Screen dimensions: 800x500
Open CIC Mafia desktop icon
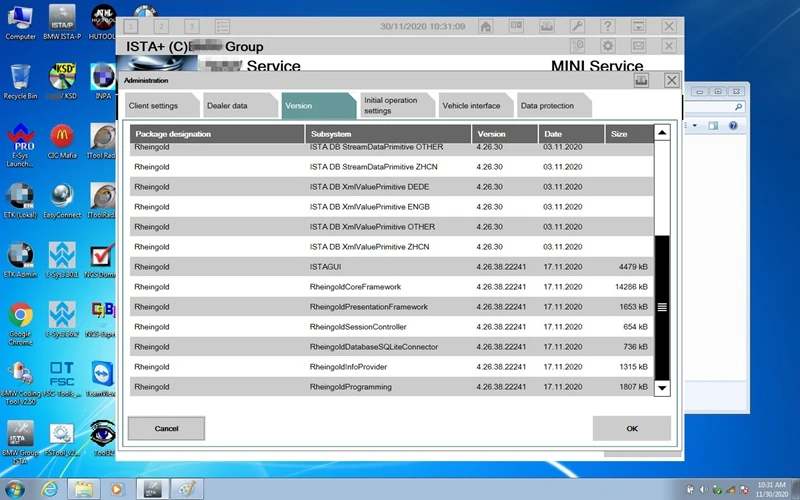coord(62,141)
